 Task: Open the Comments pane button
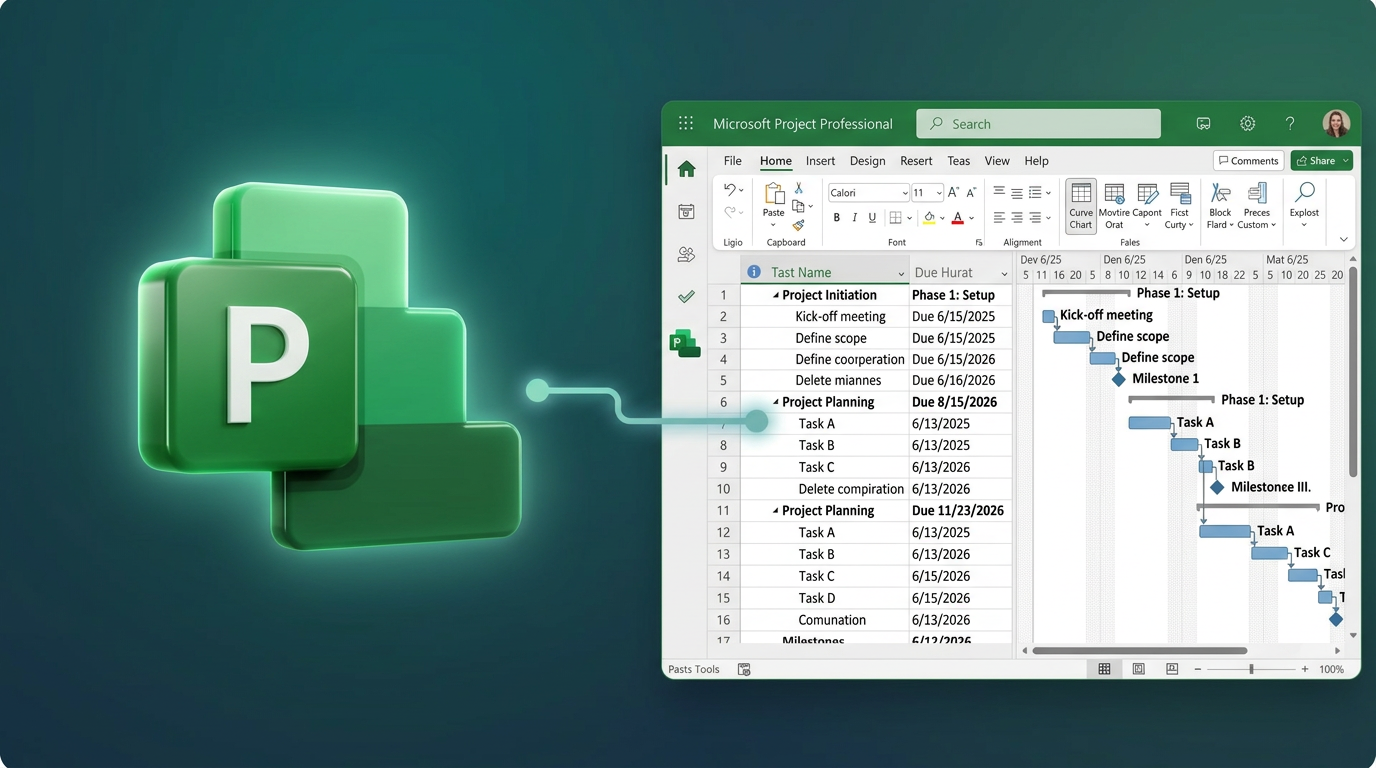click(1249, 160)
